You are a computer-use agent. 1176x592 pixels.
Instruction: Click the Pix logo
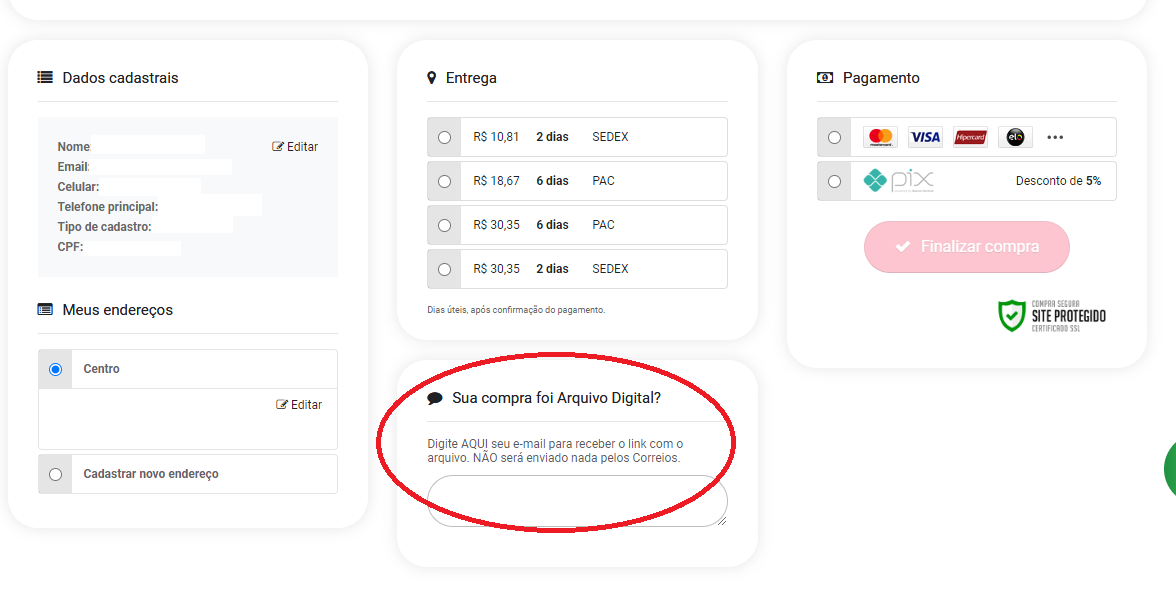(x=898, y=181)
